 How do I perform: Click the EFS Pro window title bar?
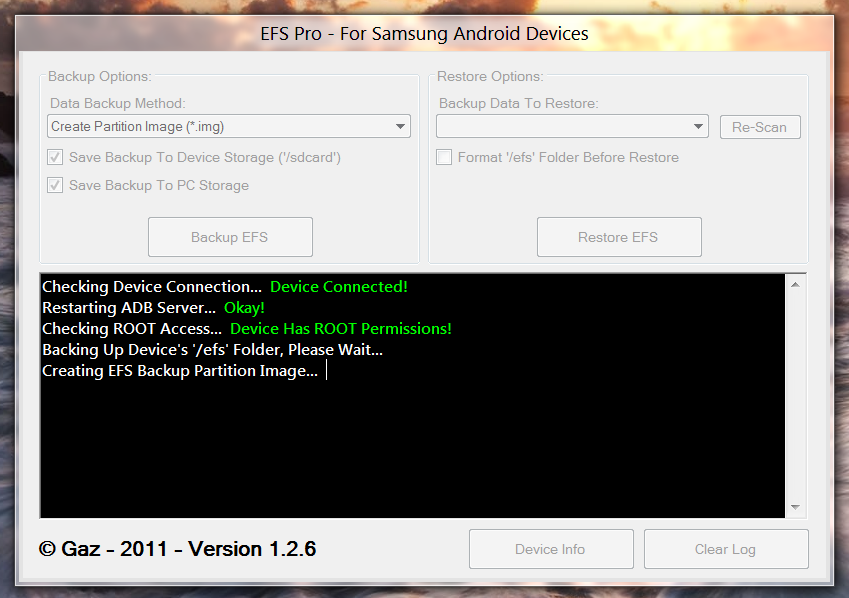[424, 34]
